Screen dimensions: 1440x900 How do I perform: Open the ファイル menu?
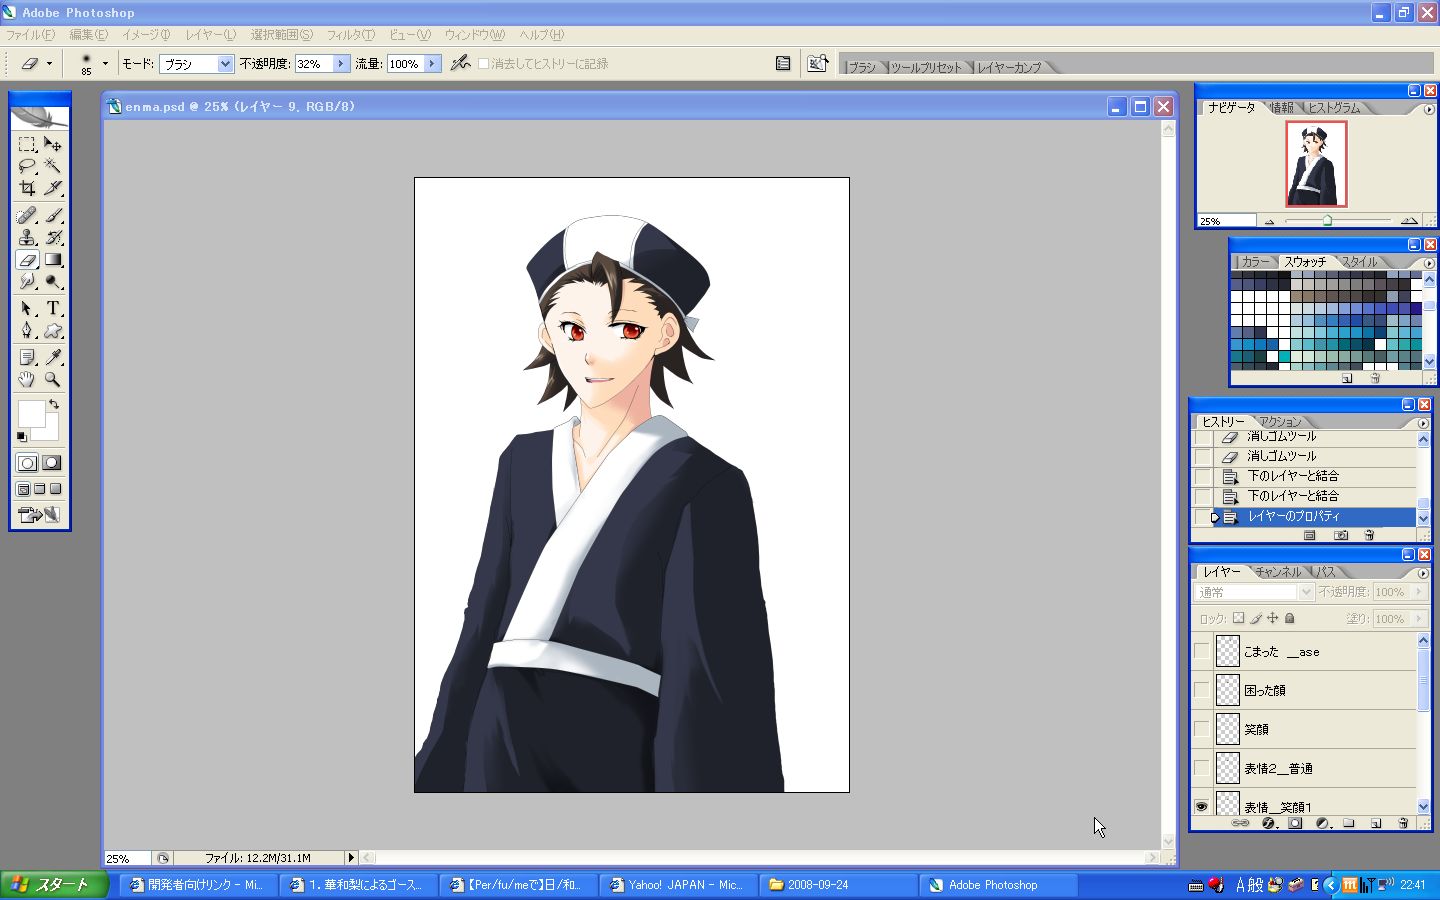point(31,35)
